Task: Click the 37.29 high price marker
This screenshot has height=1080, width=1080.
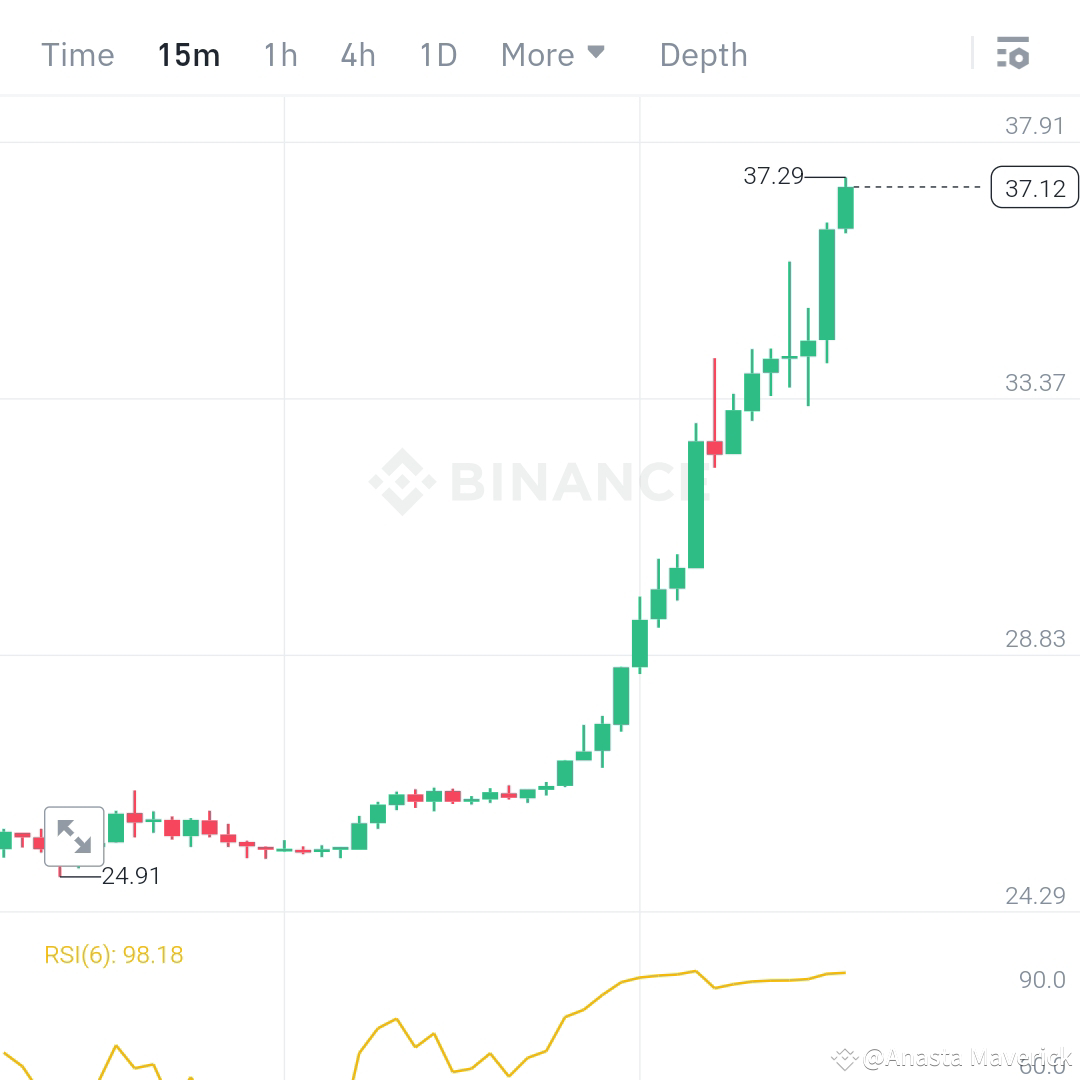Action: point(775,176)
